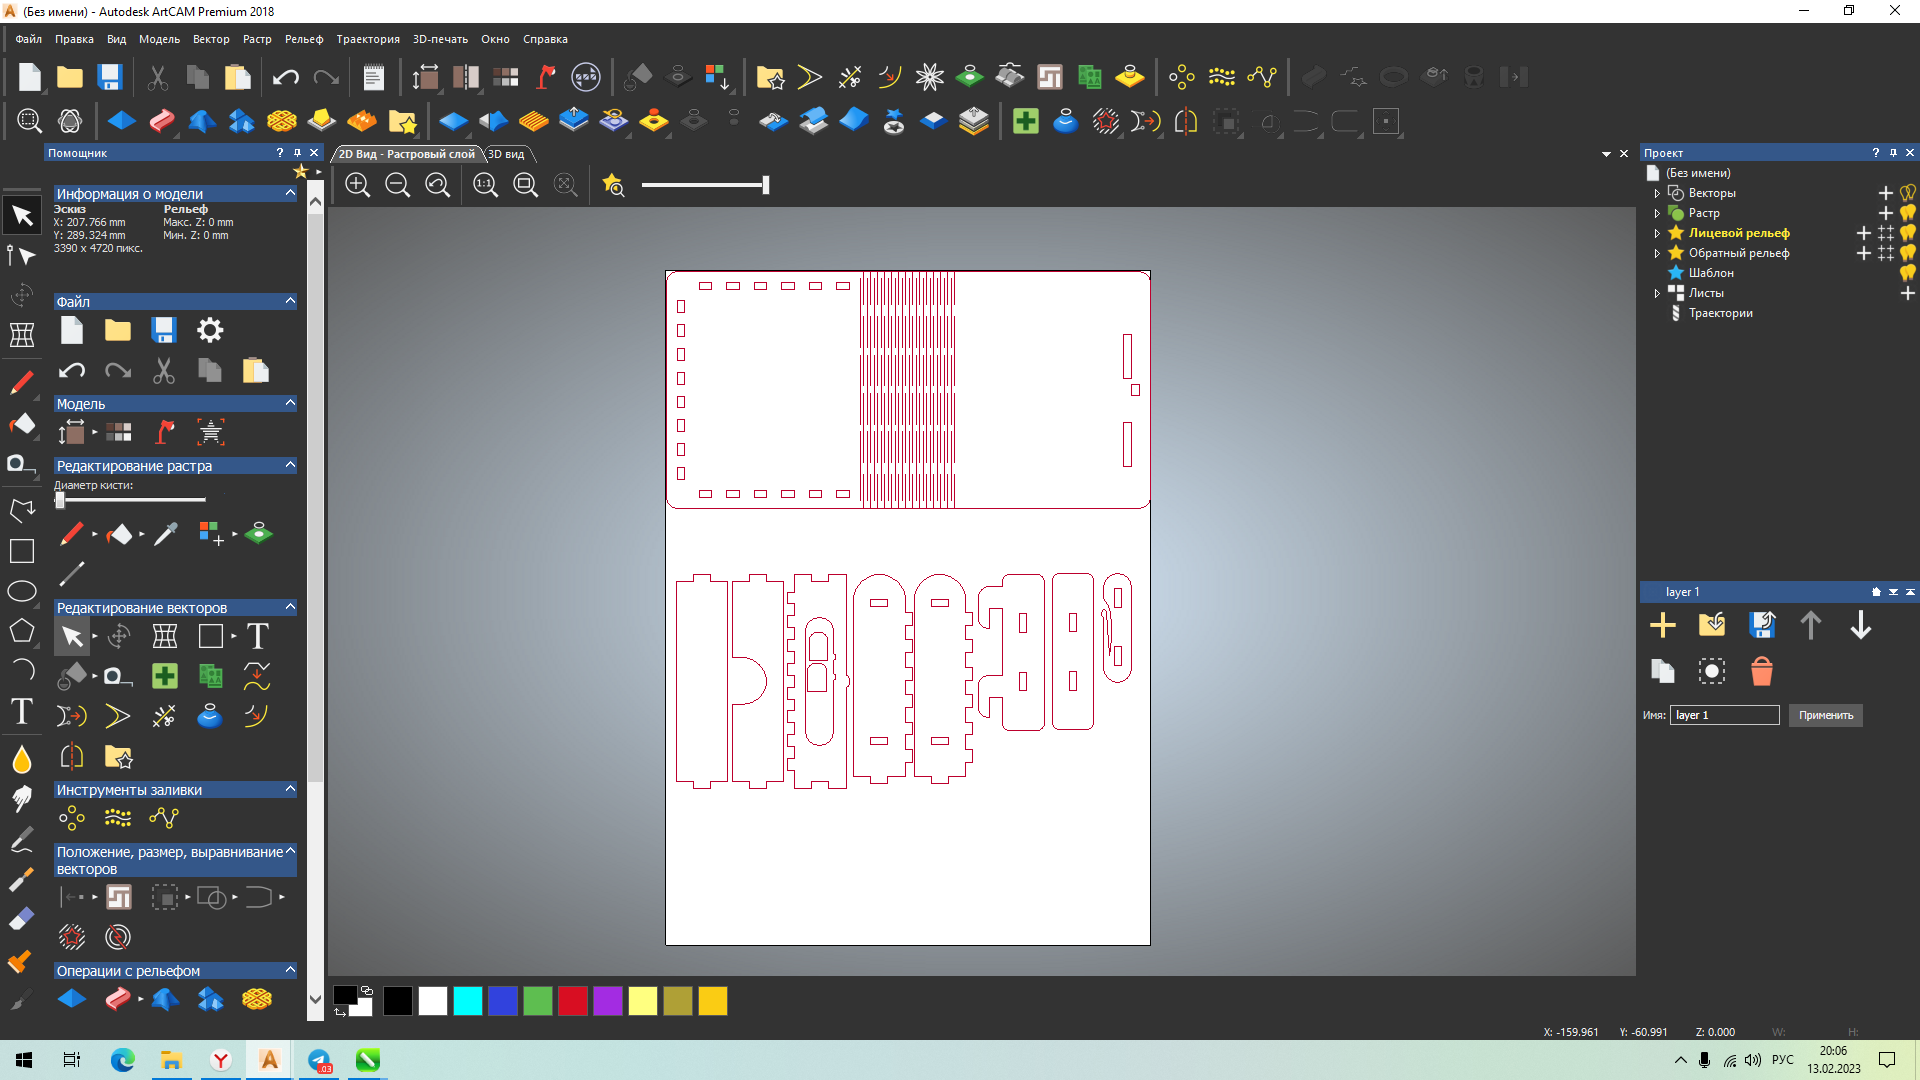Open the Файл menu
Image resolution: width=1920 pixels, height=1080 pixels.
tap(26, 38)
